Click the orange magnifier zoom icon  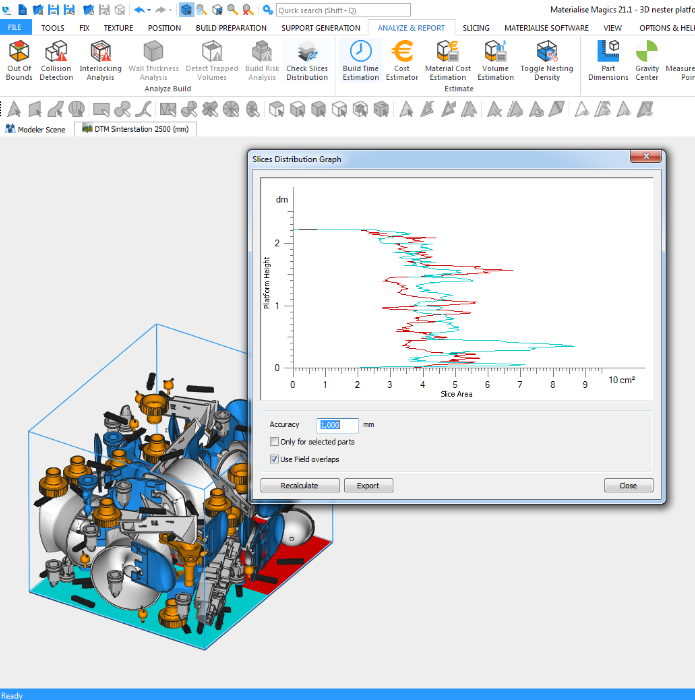pos(233,9)
